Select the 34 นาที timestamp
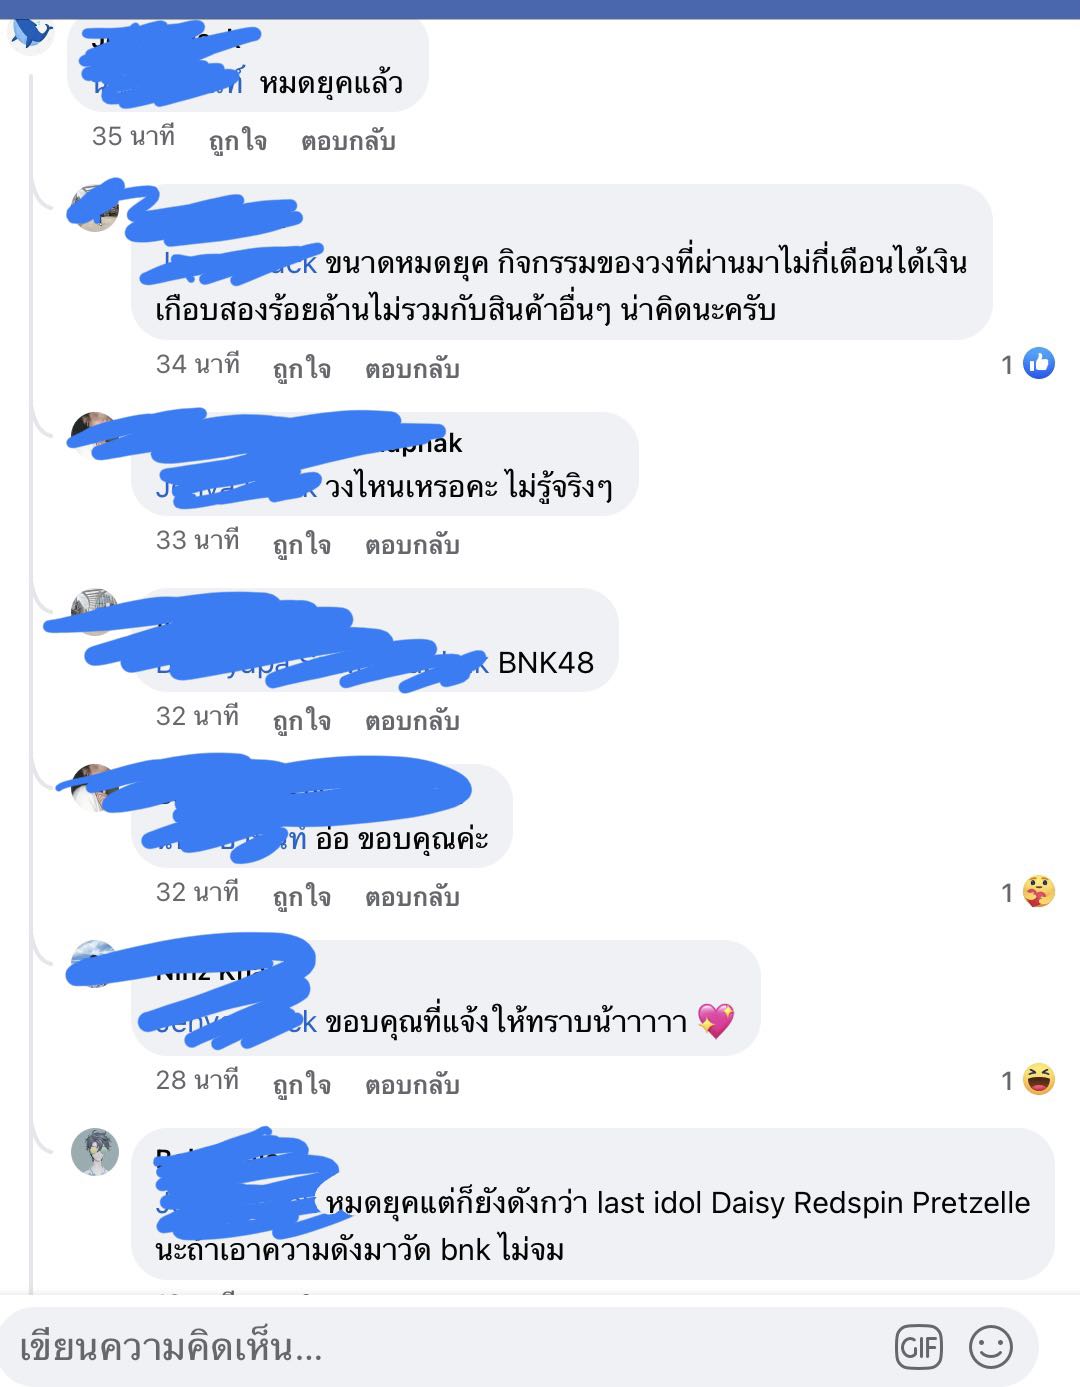 click(198, 364)
